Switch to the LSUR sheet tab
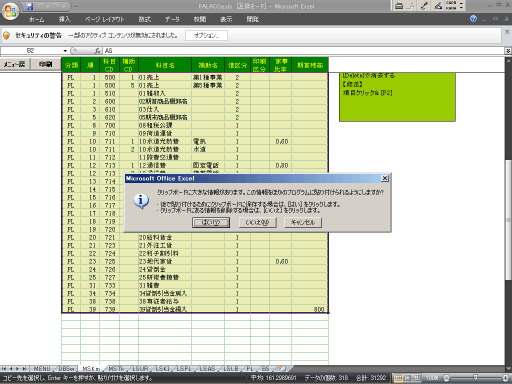Screen dimensions: 512x384 pyautogui.click(x=140, y=369)
